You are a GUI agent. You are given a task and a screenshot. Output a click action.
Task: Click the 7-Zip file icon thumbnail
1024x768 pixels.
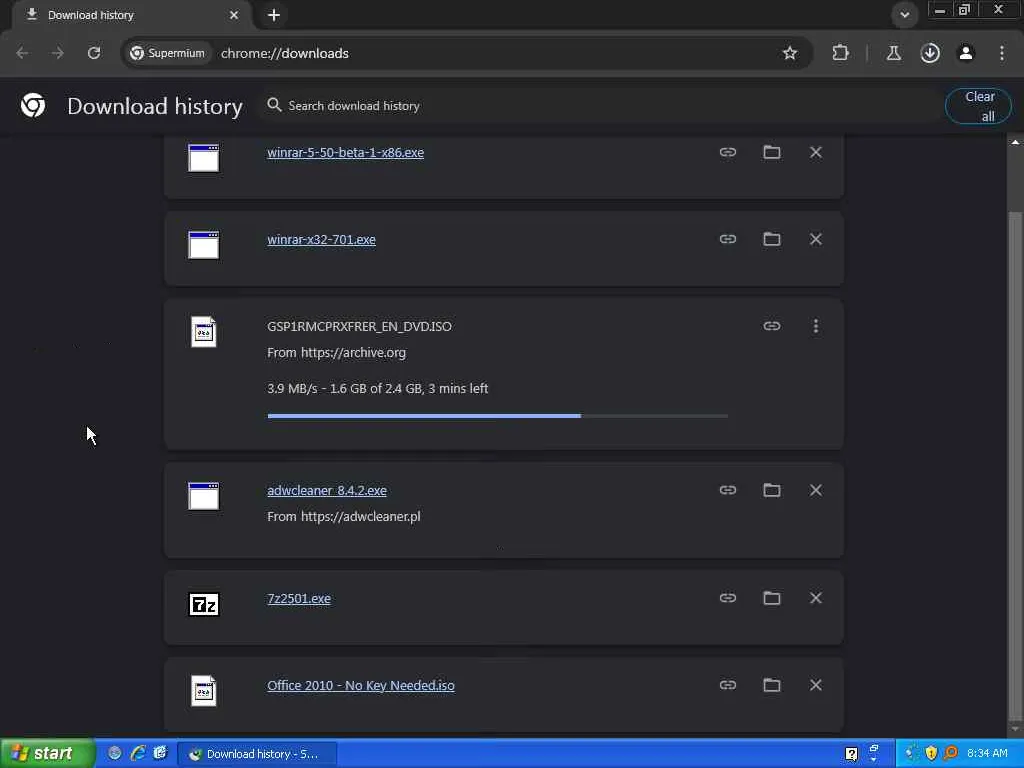(x=204, y=604)
